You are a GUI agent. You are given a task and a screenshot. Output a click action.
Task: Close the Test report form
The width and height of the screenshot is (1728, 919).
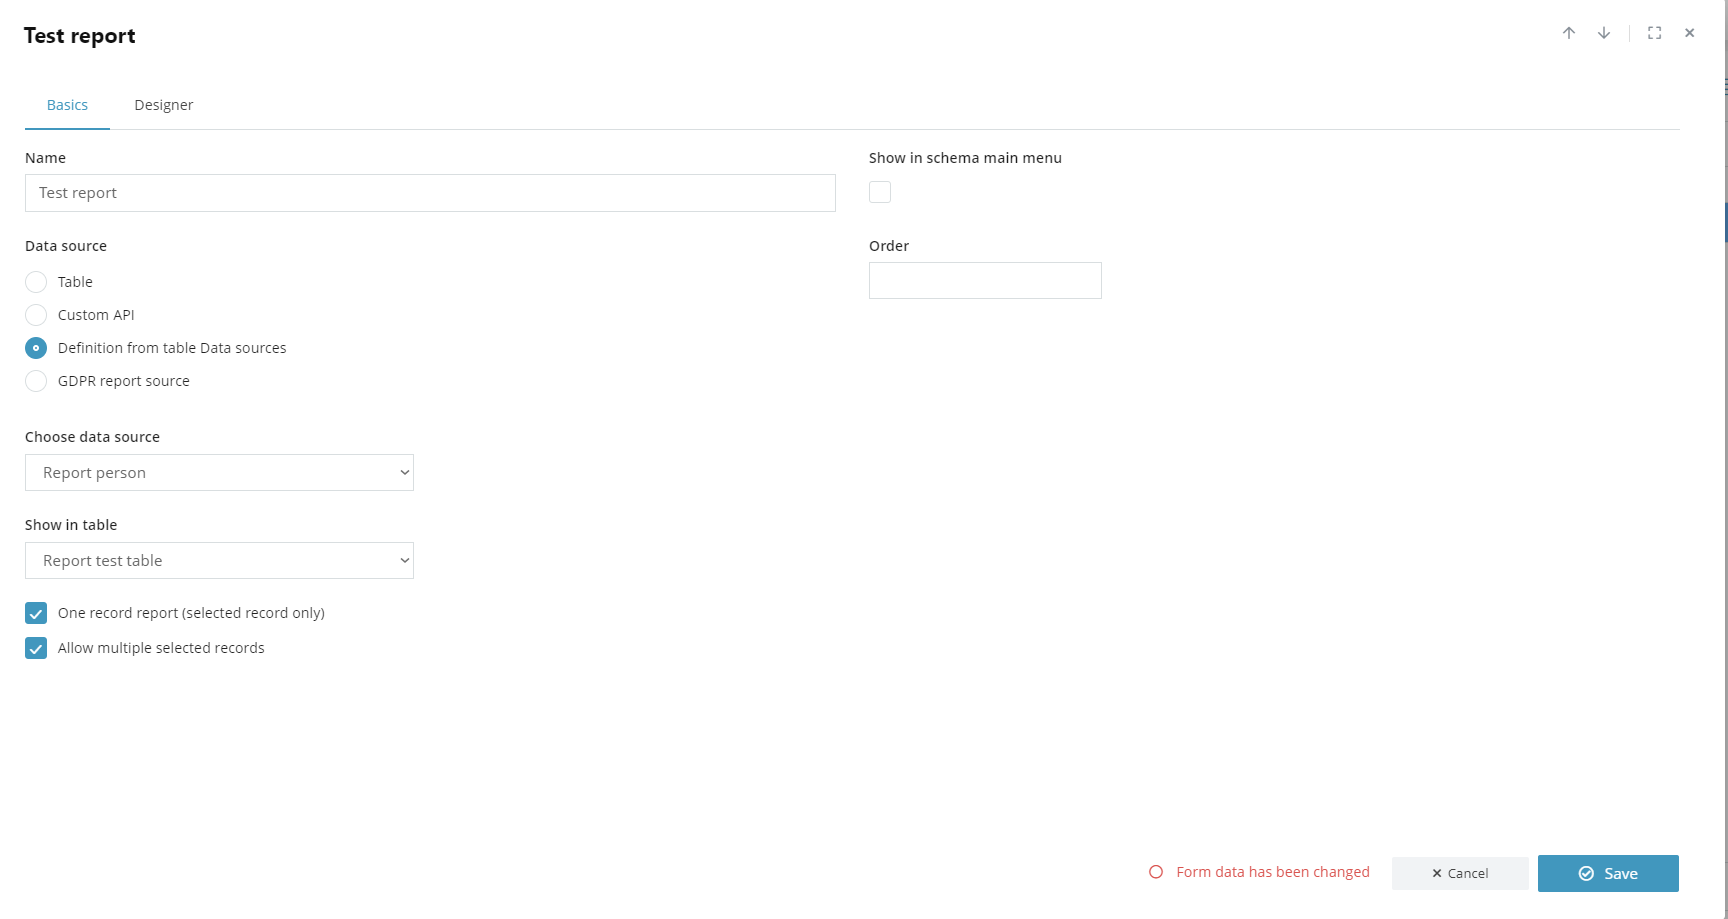(x=1690, y=33)
